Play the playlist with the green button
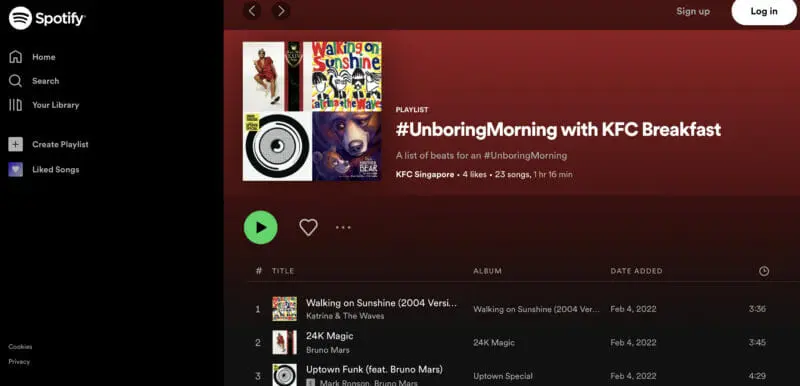The image size is (800, 386). [x=261, y=227]
